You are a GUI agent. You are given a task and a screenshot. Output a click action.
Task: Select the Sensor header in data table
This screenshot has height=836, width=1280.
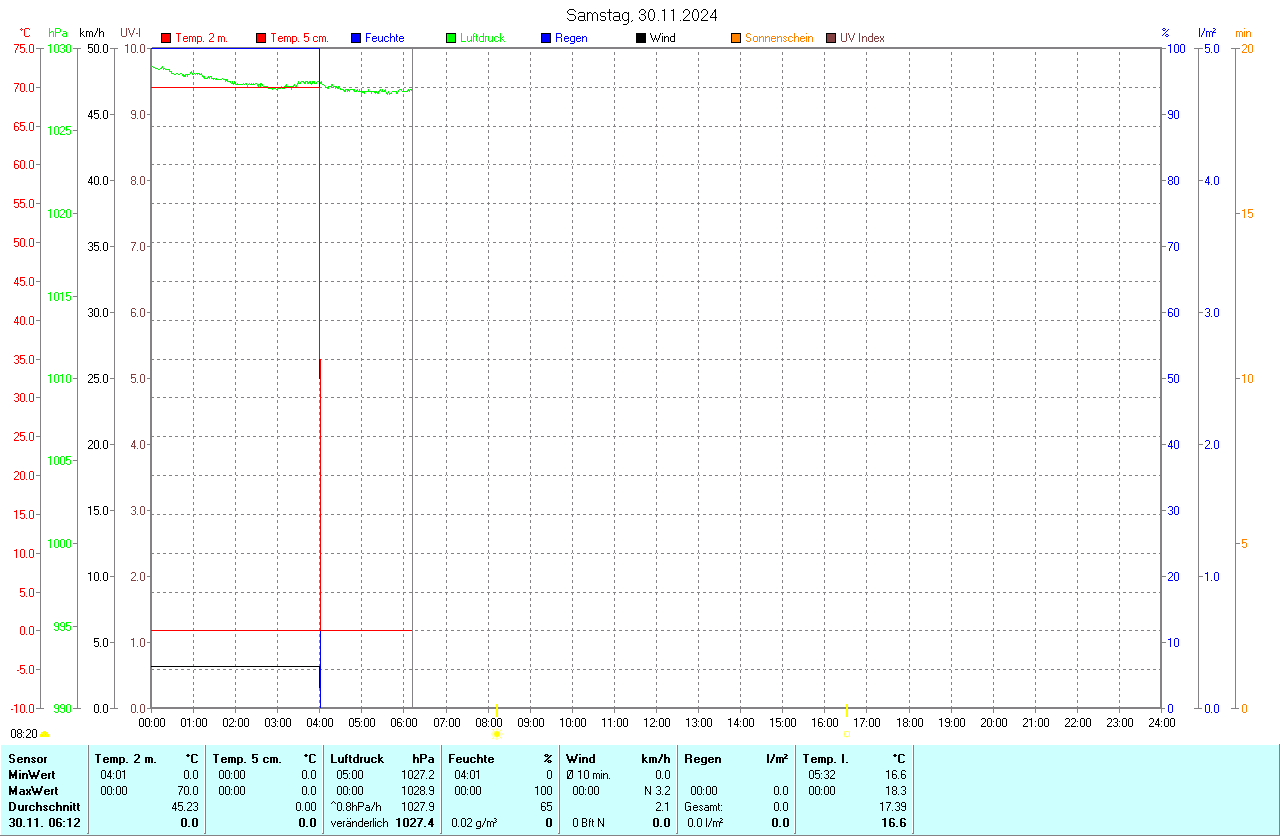28,759
